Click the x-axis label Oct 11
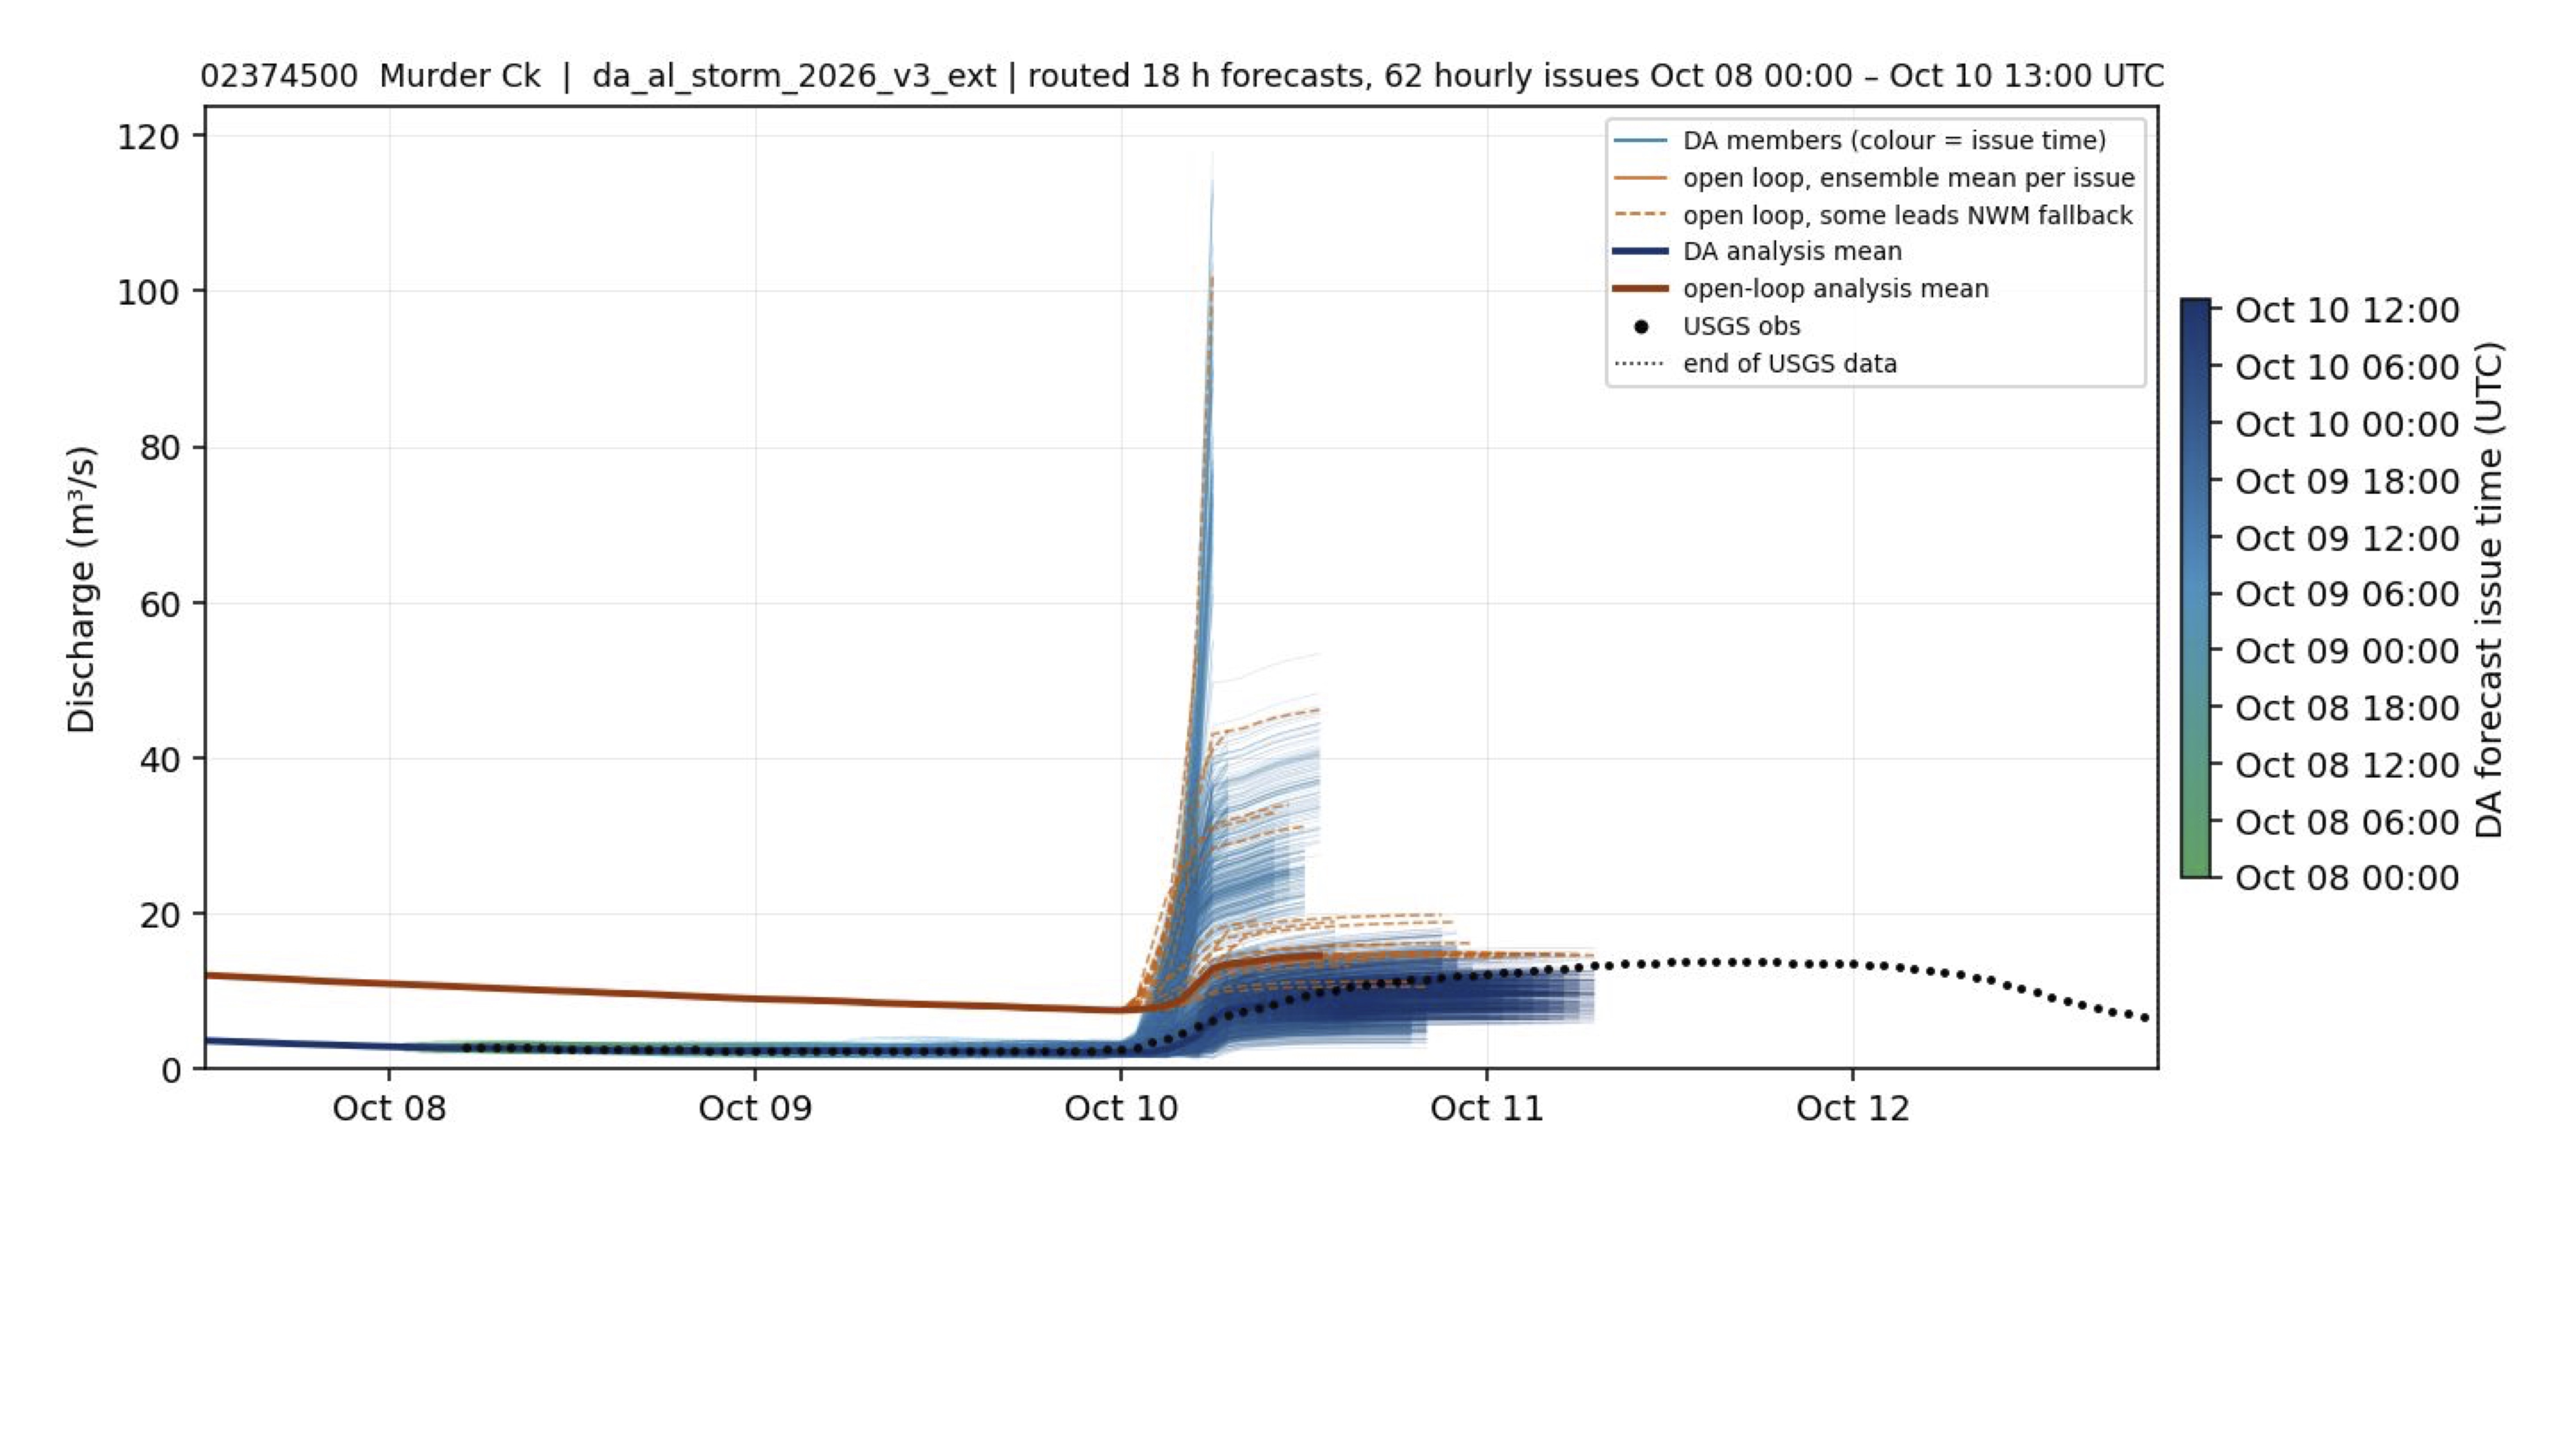 click(1487, 1108)
